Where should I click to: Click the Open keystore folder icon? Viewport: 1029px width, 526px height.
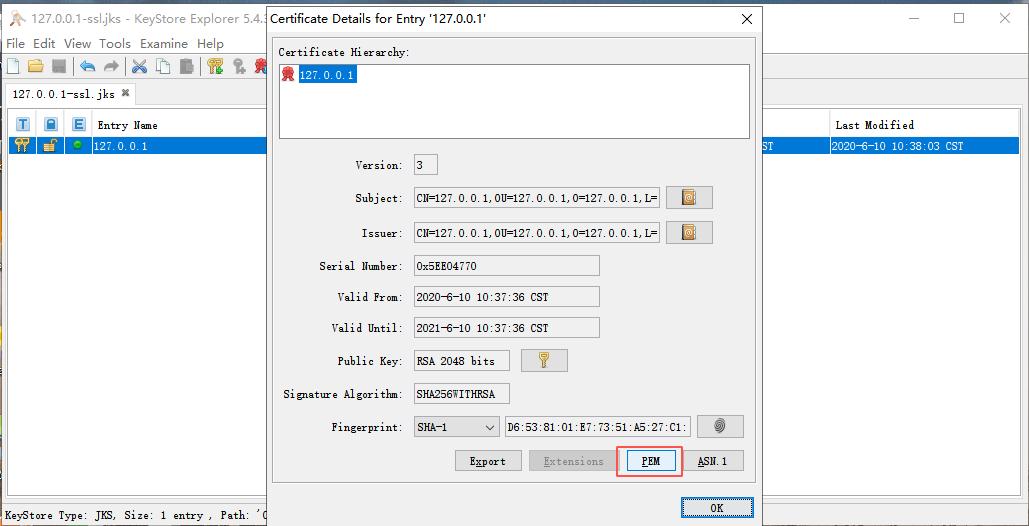coord(35,66)
